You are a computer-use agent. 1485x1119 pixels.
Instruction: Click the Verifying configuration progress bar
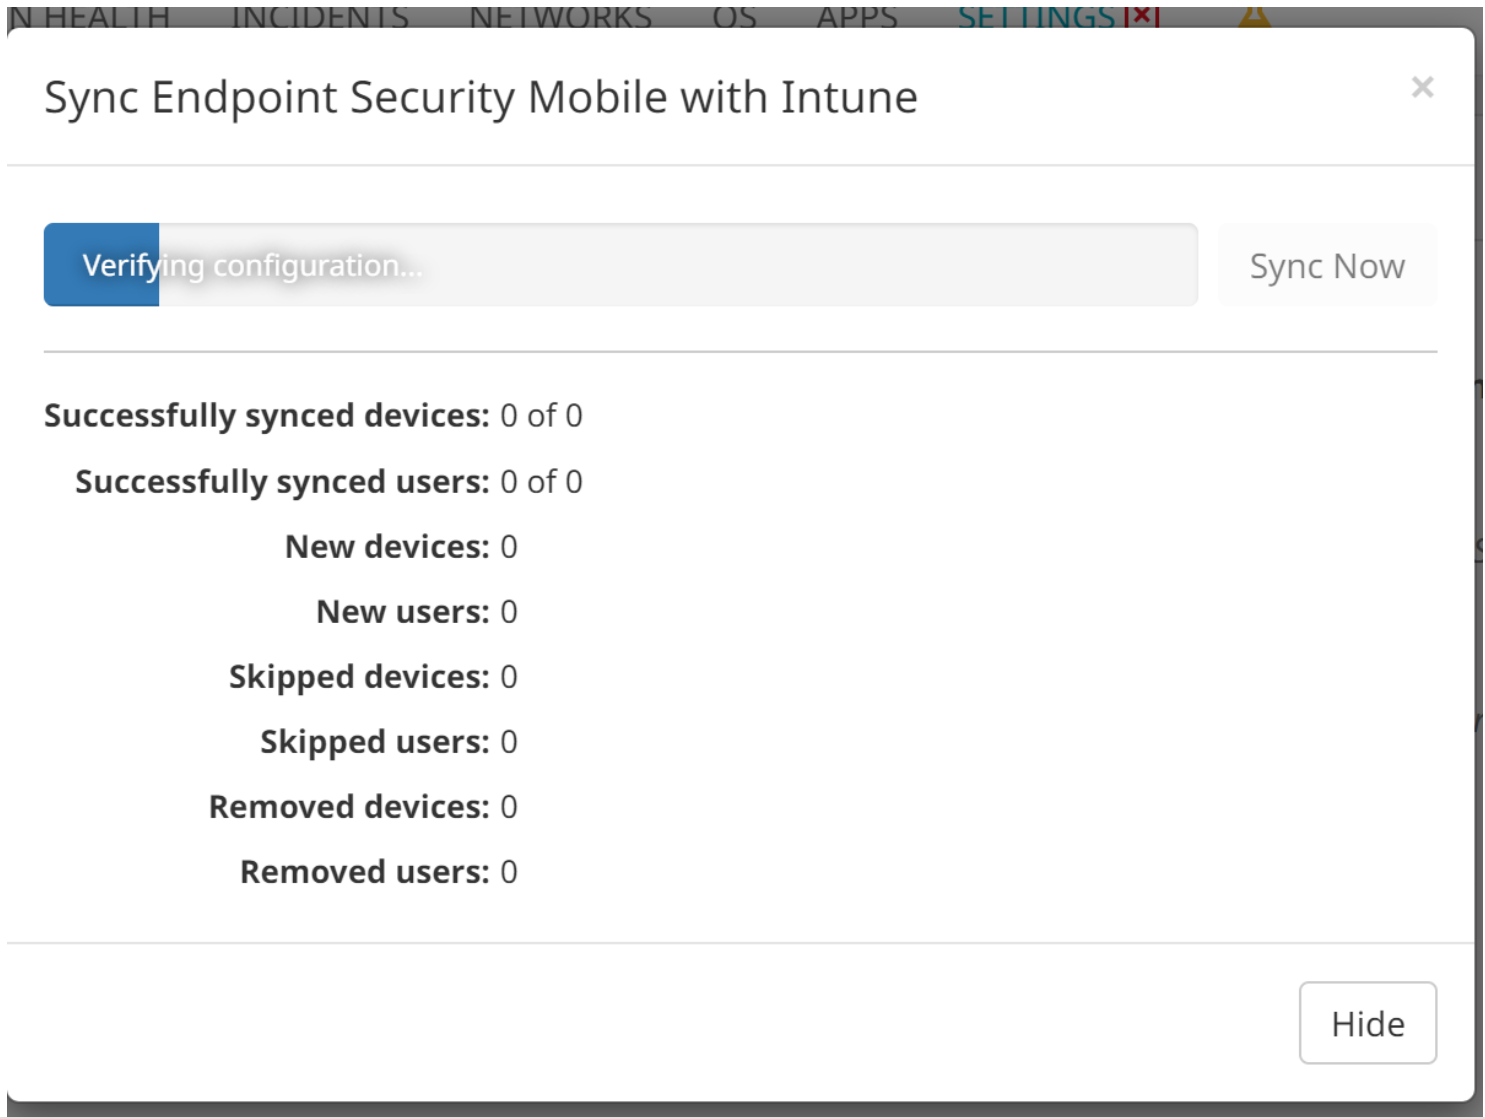point(620,265)
